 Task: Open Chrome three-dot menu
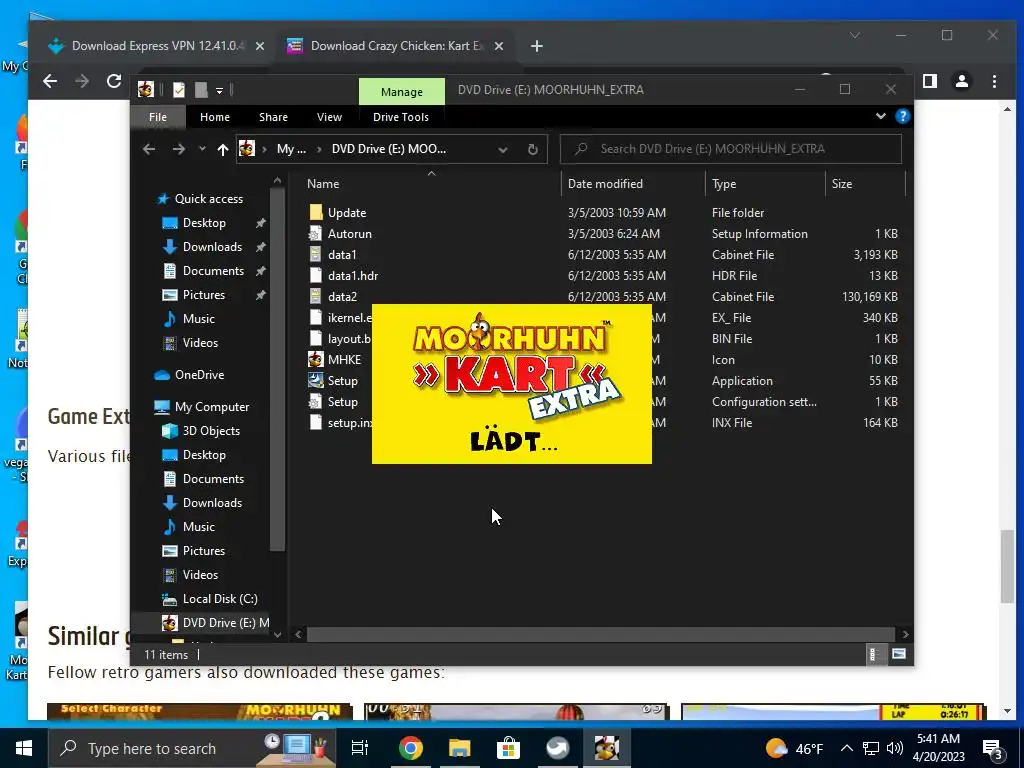(x=994, y=81)
